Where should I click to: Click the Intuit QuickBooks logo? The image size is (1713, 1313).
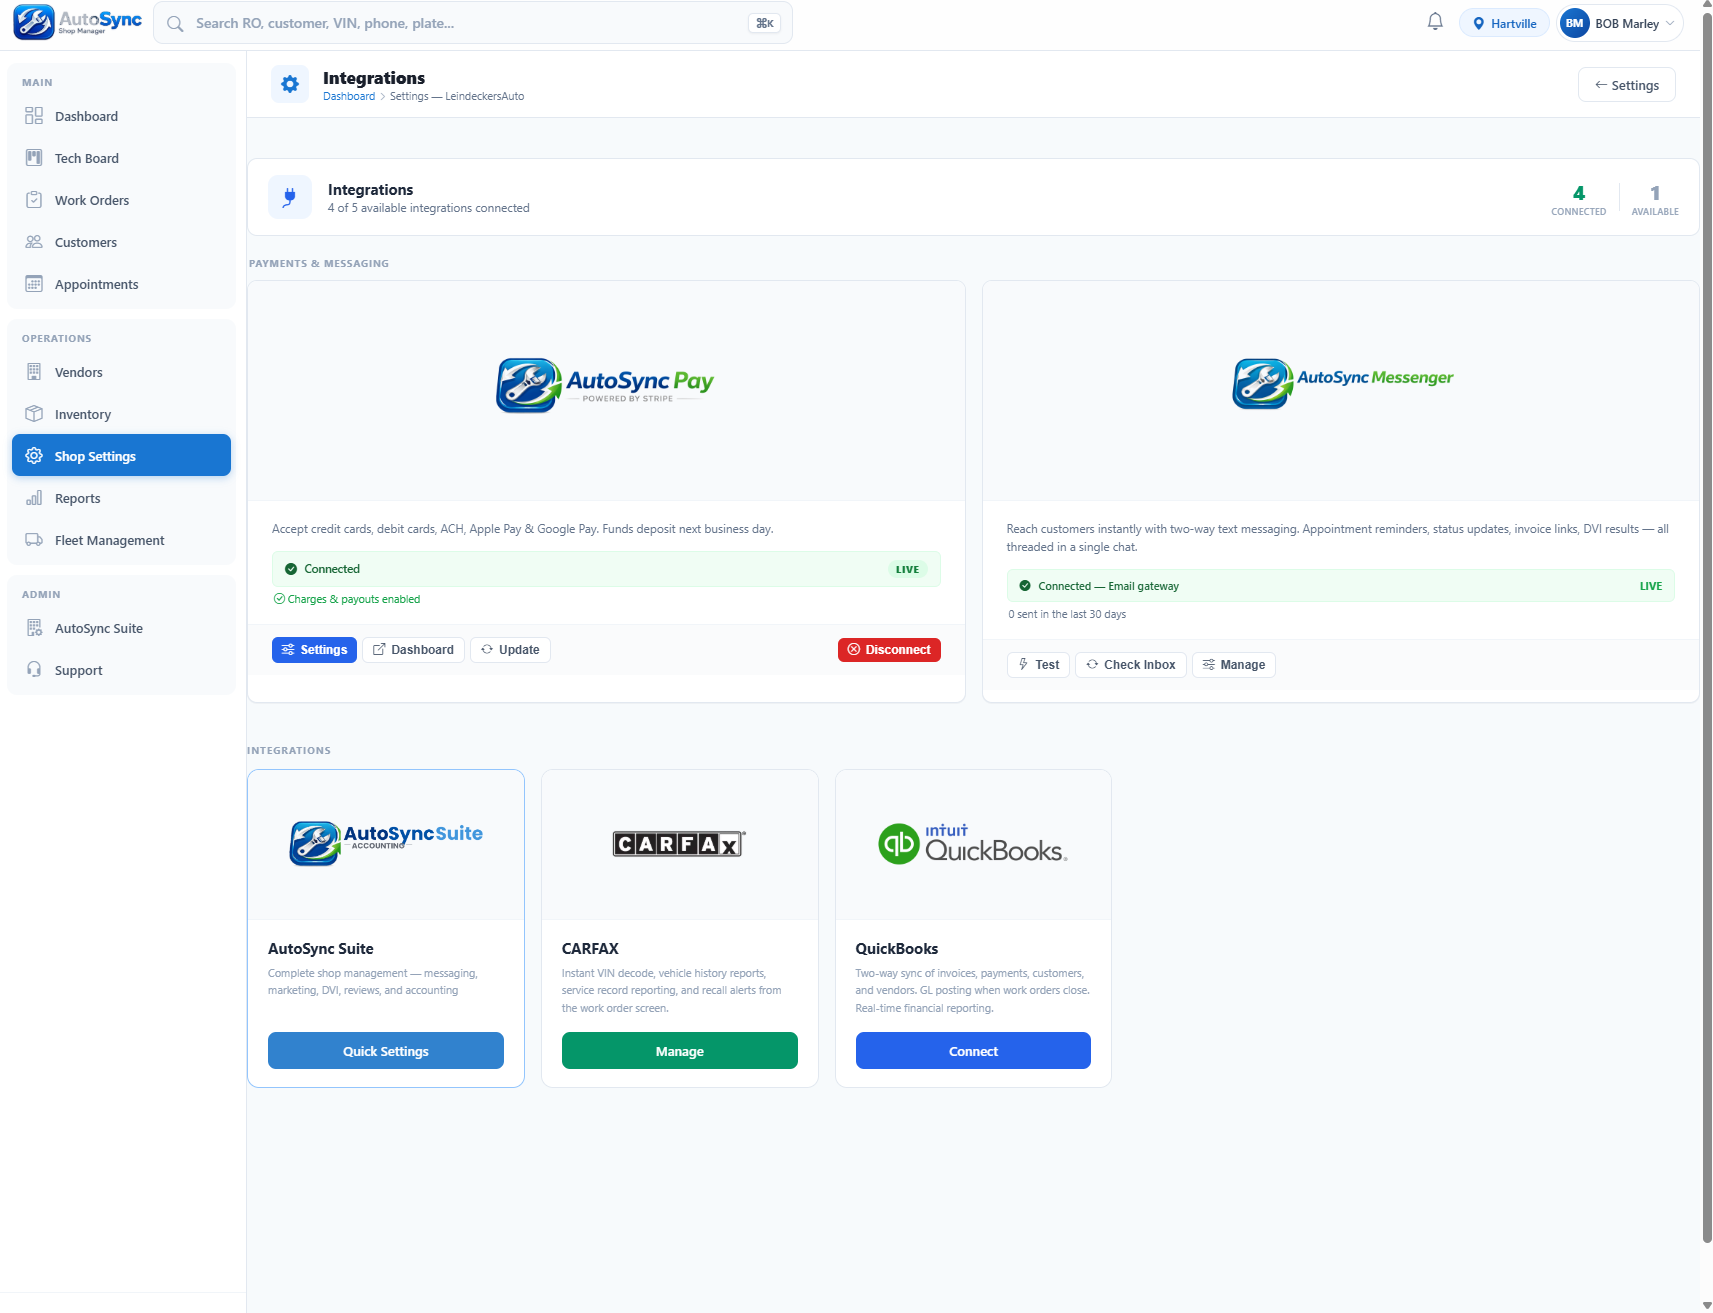click(x=973, y=844)
